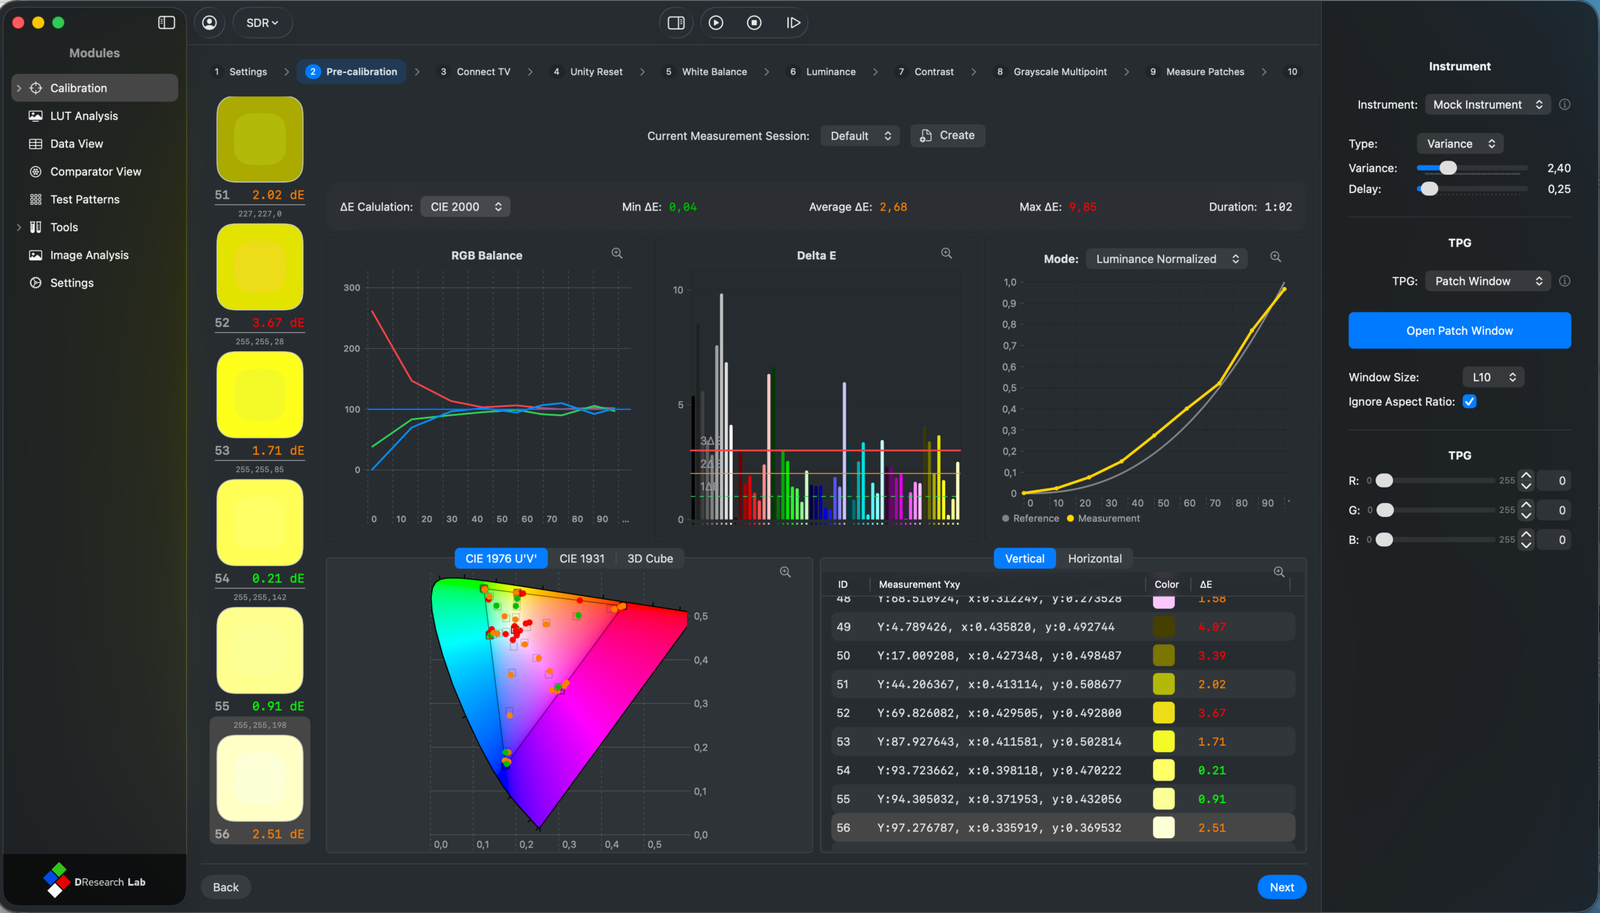Click the Next button

(1282, 887)
